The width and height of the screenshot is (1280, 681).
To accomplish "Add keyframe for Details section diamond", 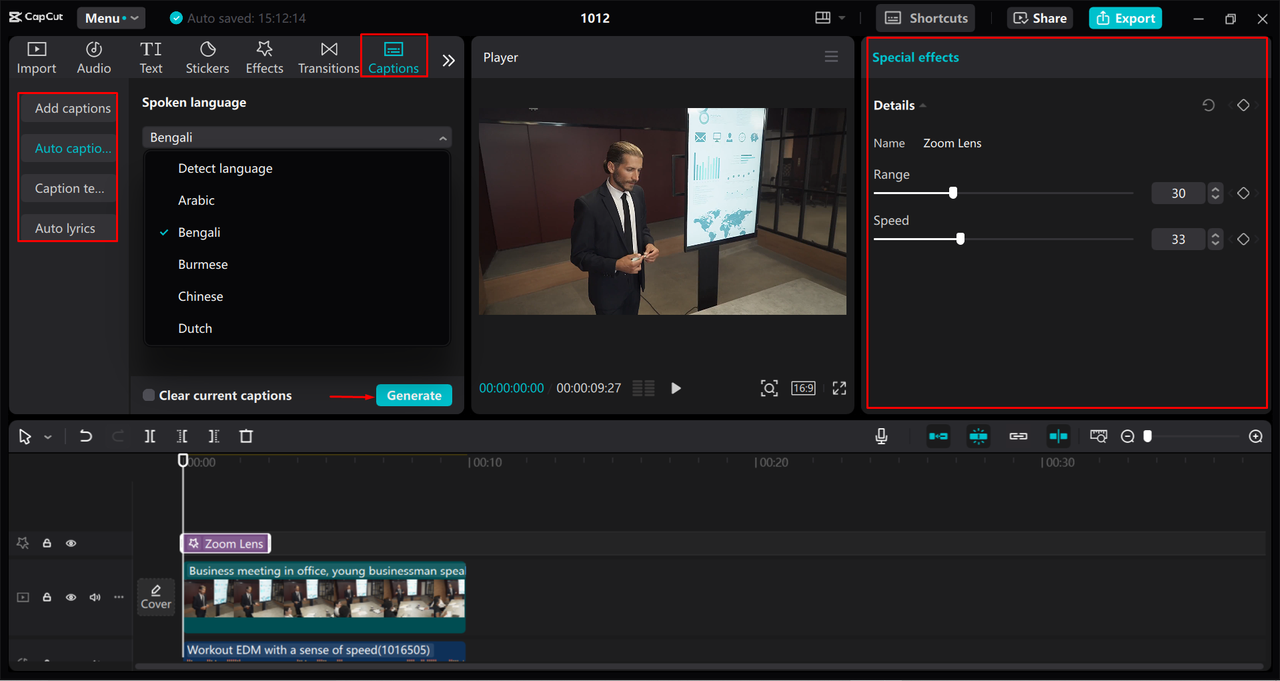I will 1243,105.
